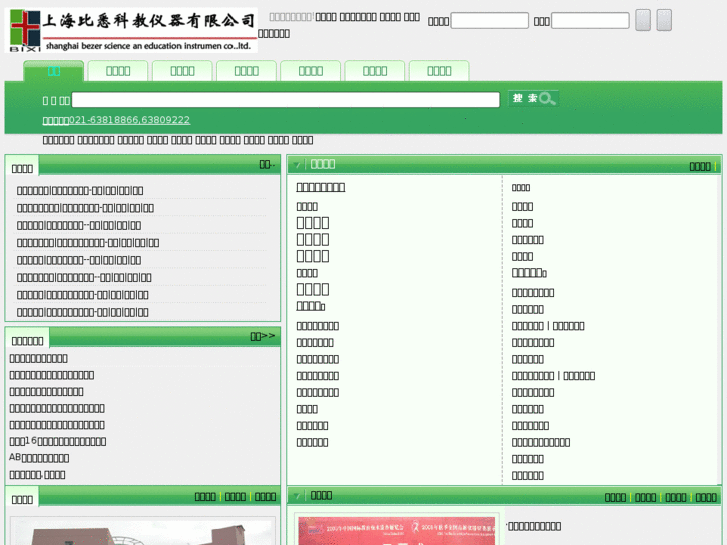Open the phone number 021-63818866,63809222 link
This screenshot has height=545, width=727.
click(x=116, y=120)
